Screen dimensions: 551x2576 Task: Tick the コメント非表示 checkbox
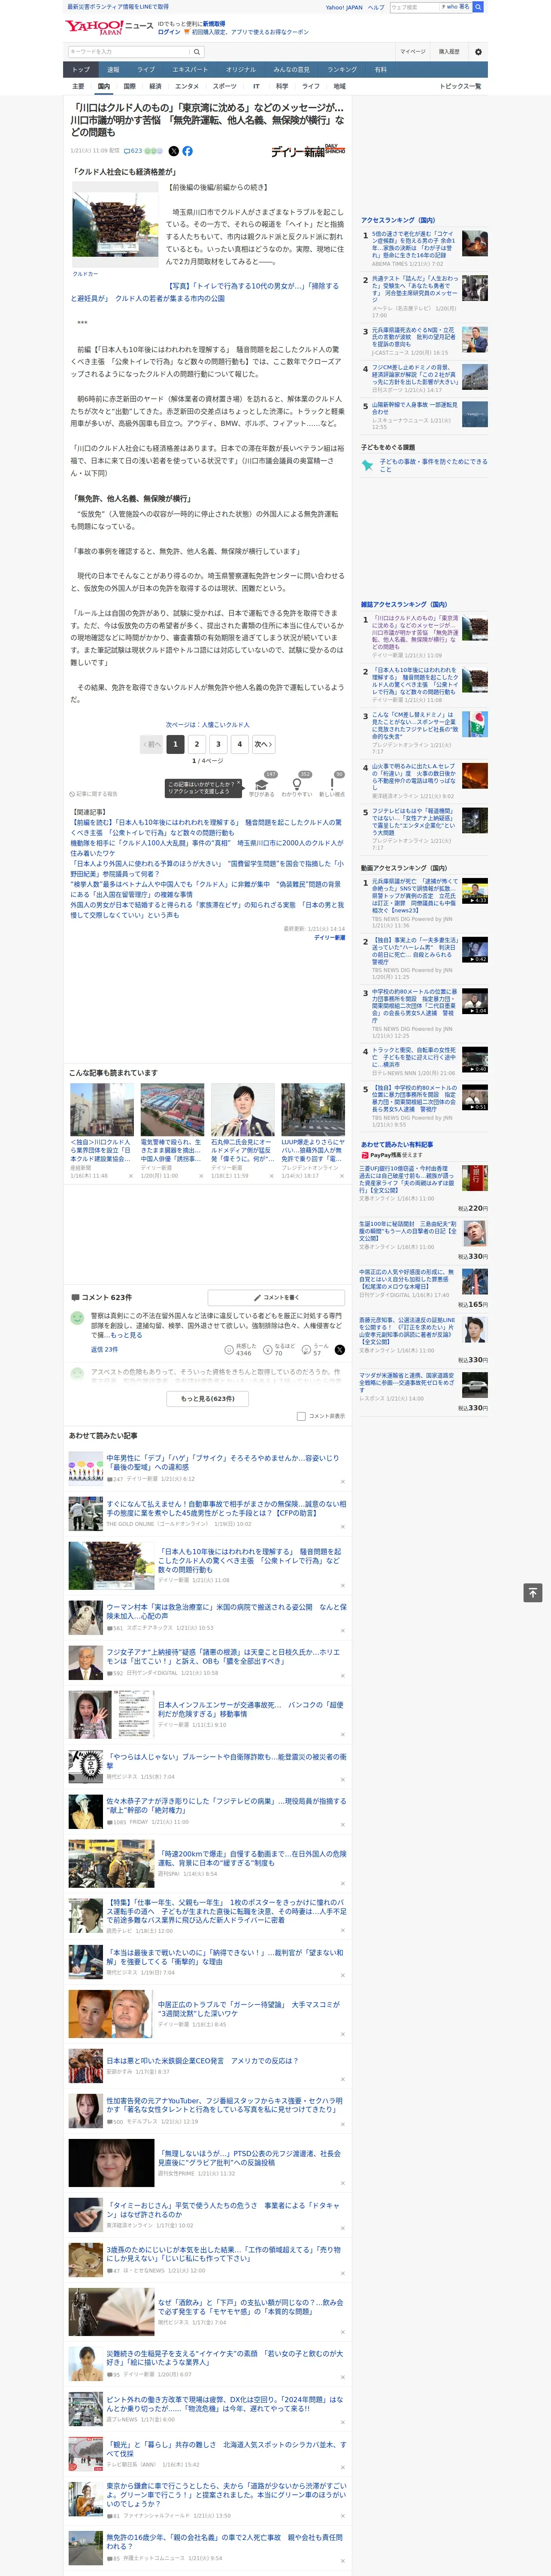coord(301,1416)
